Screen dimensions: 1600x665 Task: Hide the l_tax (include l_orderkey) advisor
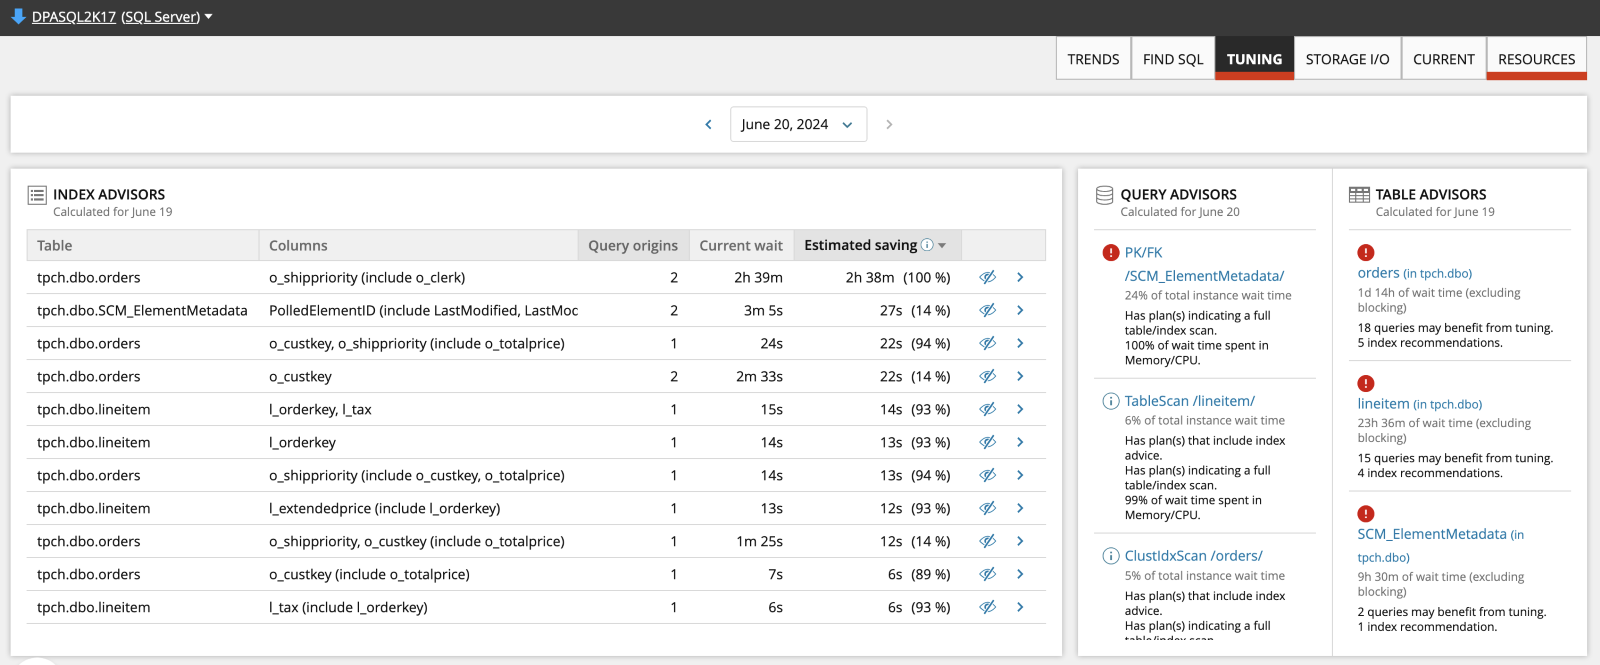click(x=987, y=607)
